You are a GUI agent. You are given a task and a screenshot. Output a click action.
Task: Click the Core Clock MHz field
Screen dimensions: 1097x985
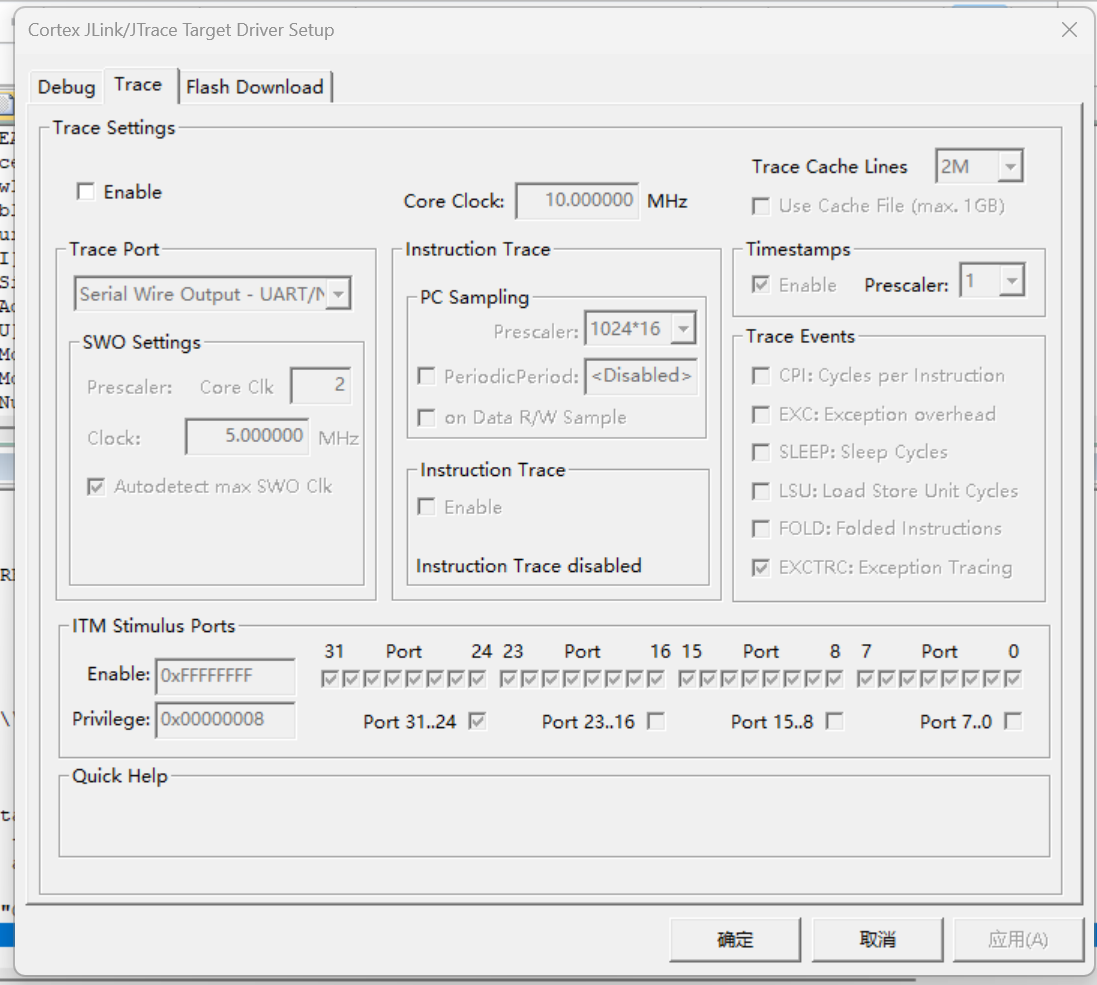click(x=577, y=201)
